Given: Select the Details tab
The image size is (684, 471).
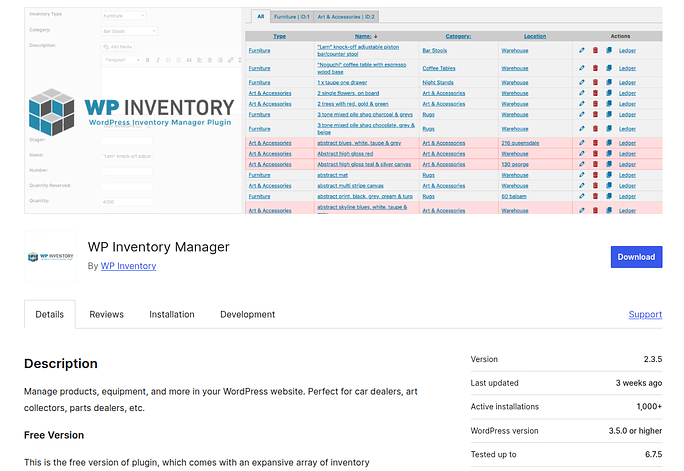Looking at the screenshot, I should coord(50,314).
